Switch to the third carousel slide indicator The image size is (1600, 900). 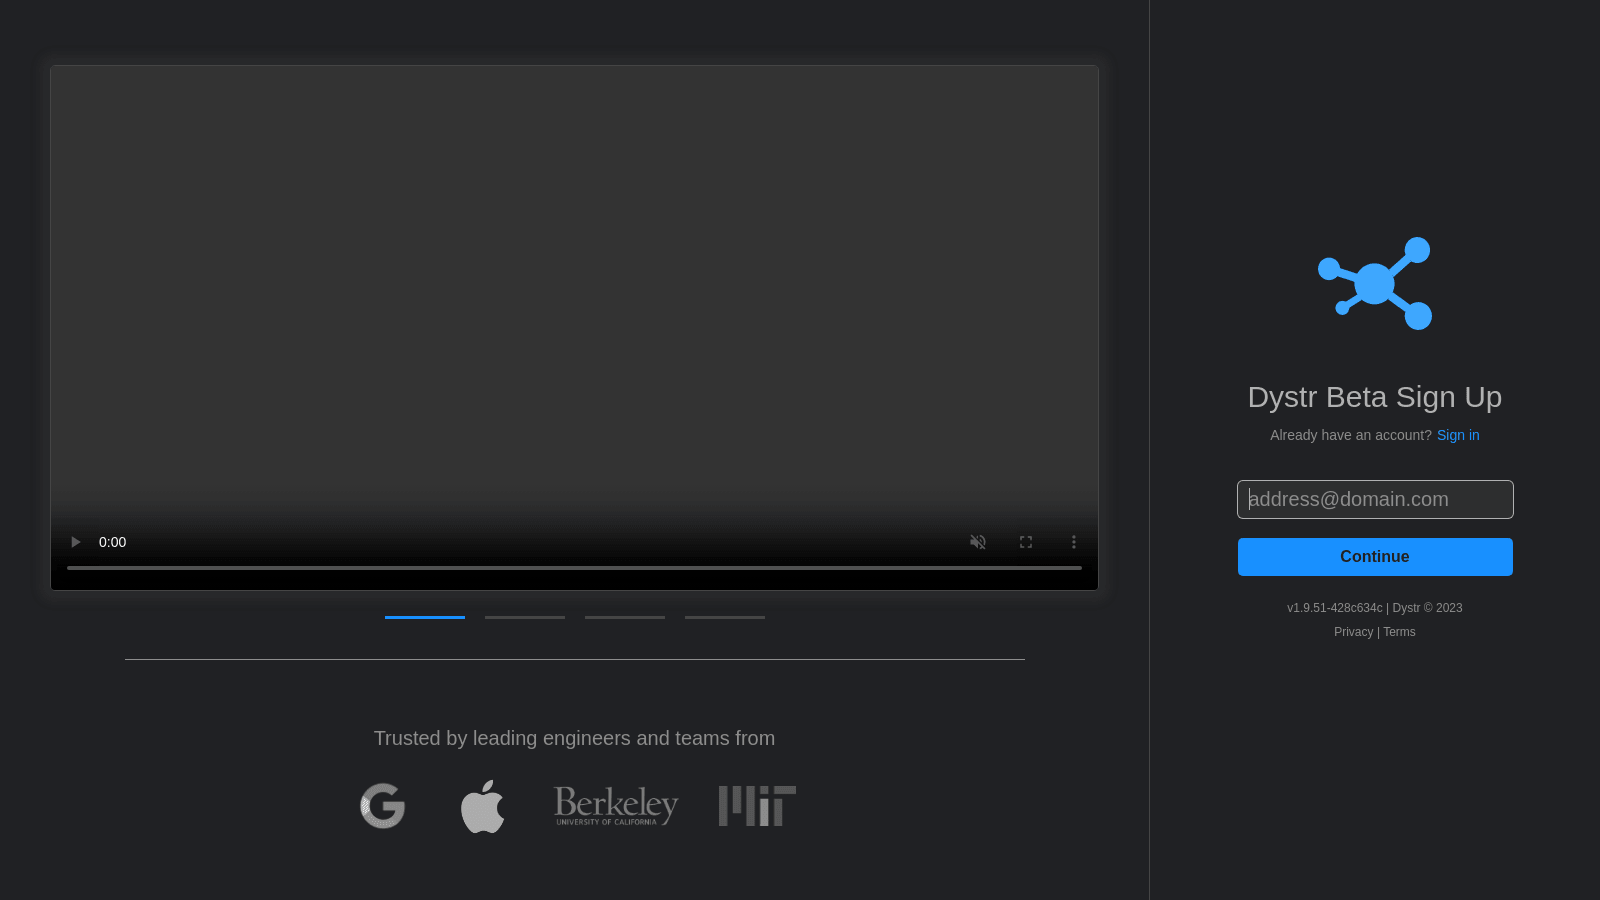pyautogui.click(x=625, y=617)
